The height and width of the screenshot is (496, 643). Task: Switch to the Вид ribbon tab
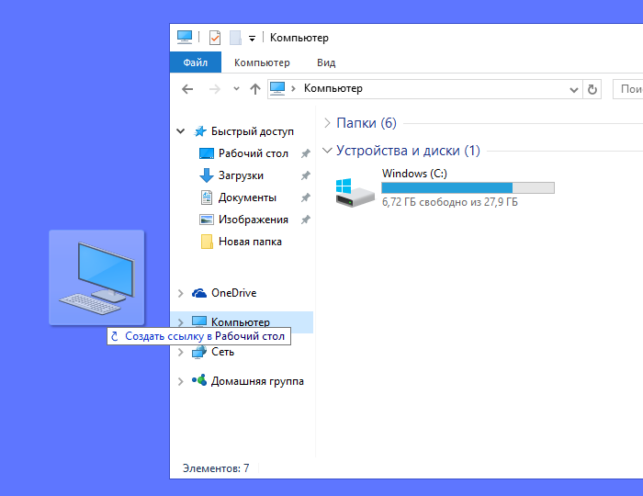[x=326, y=63]
